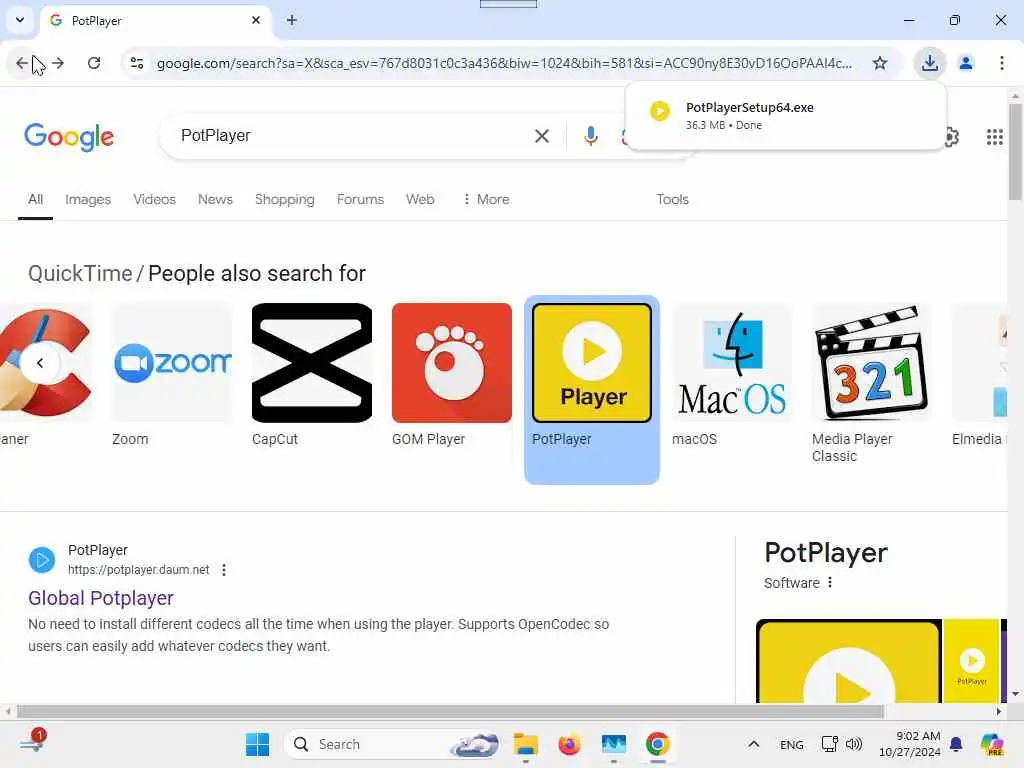Switch to the Images tab

[x=88, y=199]
